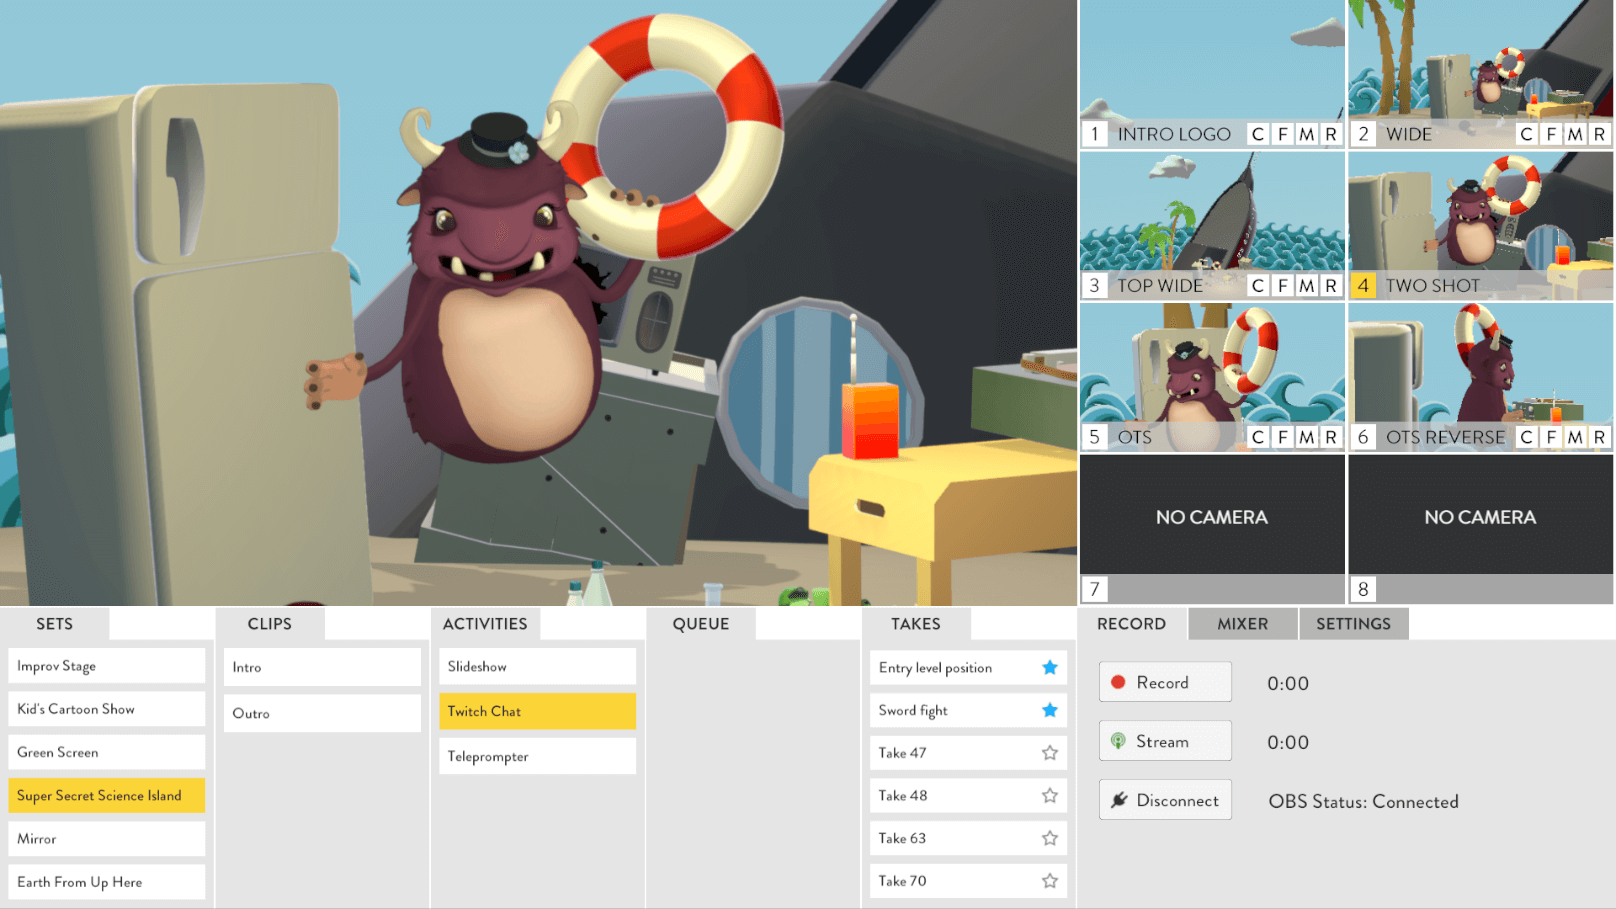1616x909 pixels.
Task: Click the R icon on Top Wide camera
Action: (x=1331, y=286)
